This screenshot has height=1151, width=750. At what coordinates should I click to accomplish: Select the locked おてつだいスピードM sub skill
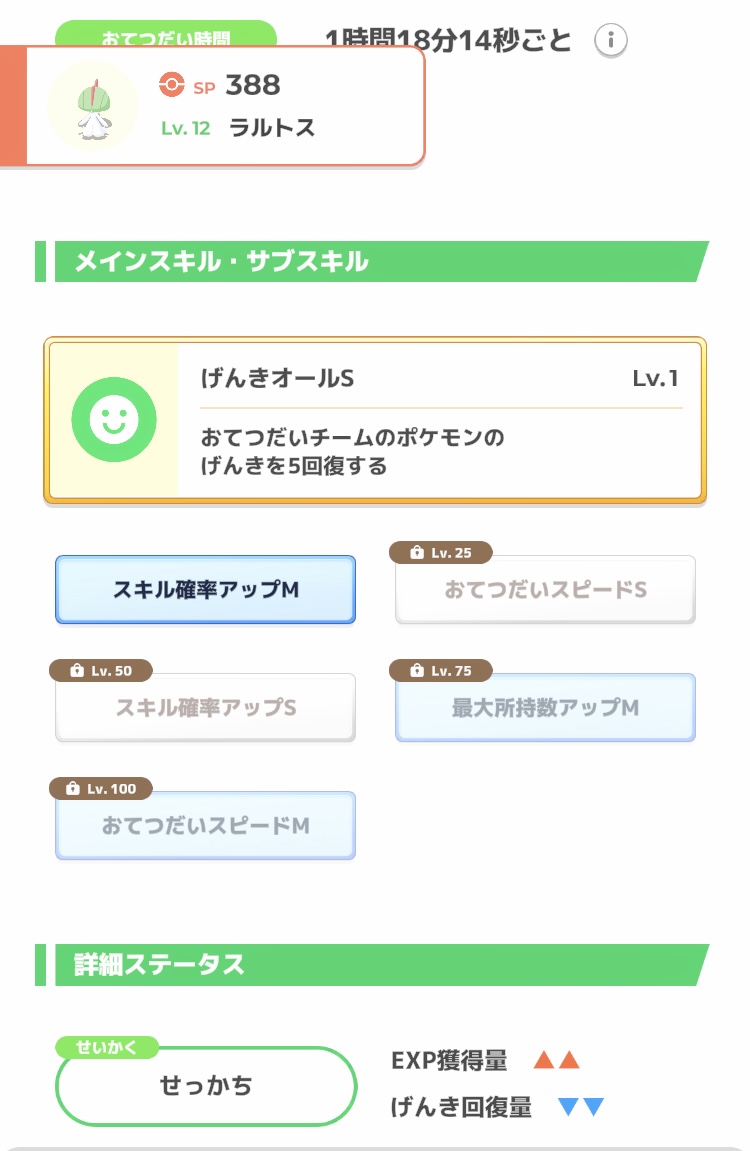point(205,826)
